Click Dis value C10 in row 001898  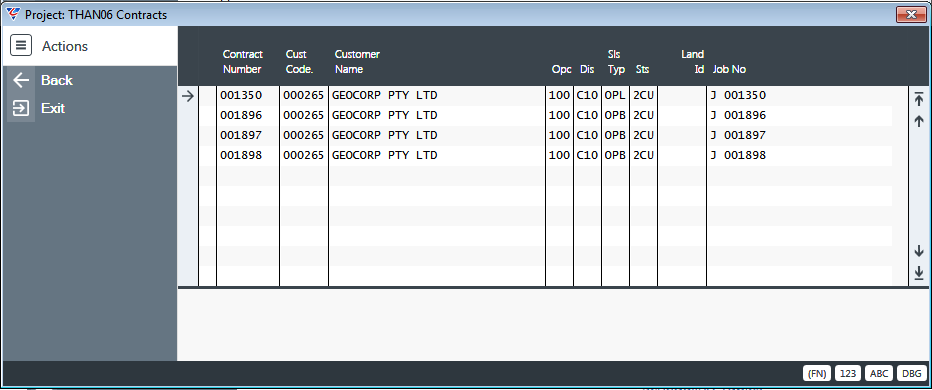coord(587,156)
